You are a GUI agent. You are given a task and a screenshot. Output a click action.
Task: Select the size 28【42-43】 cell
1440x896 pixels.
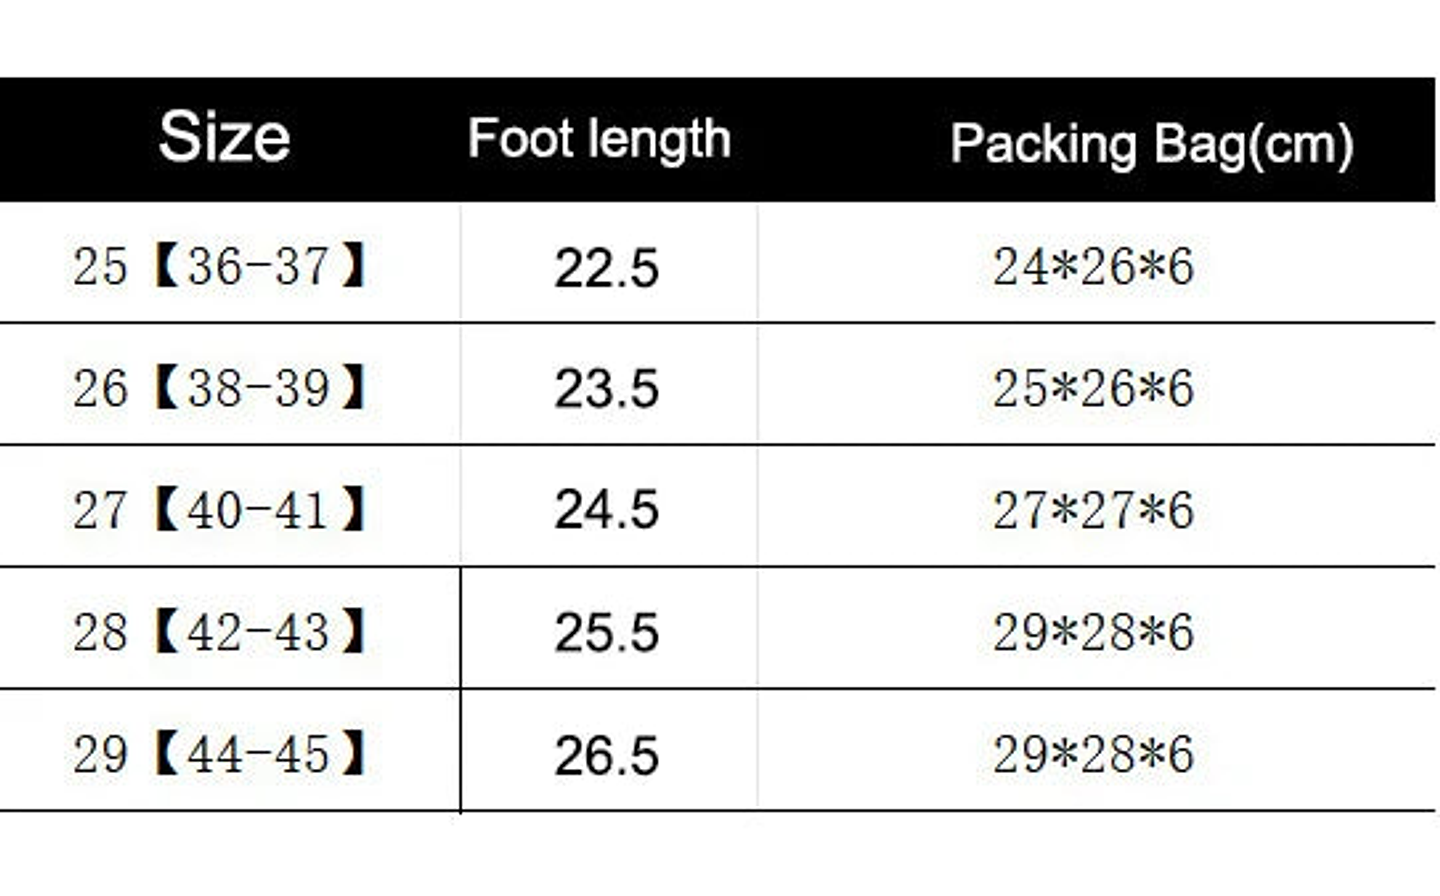[220, 632]
